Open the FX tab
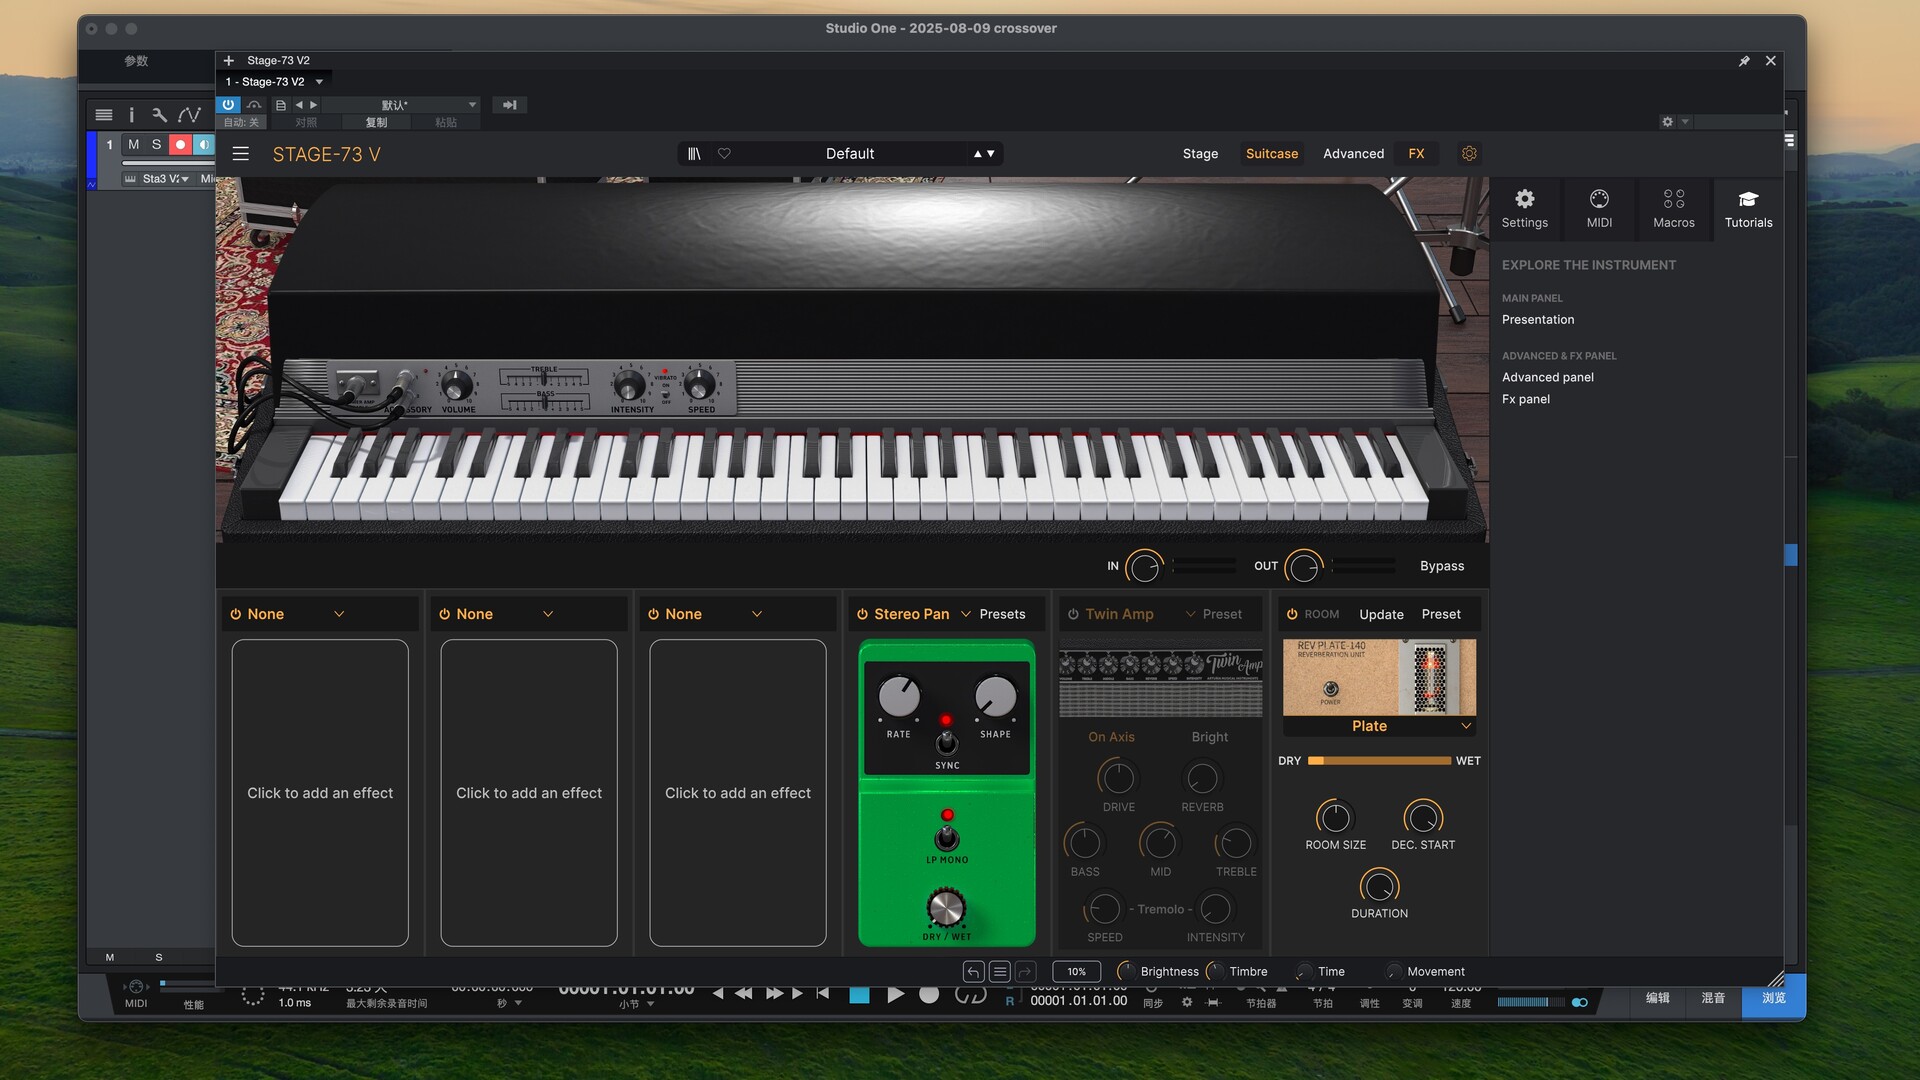 pyautogui.click(x=1416, y=154)
